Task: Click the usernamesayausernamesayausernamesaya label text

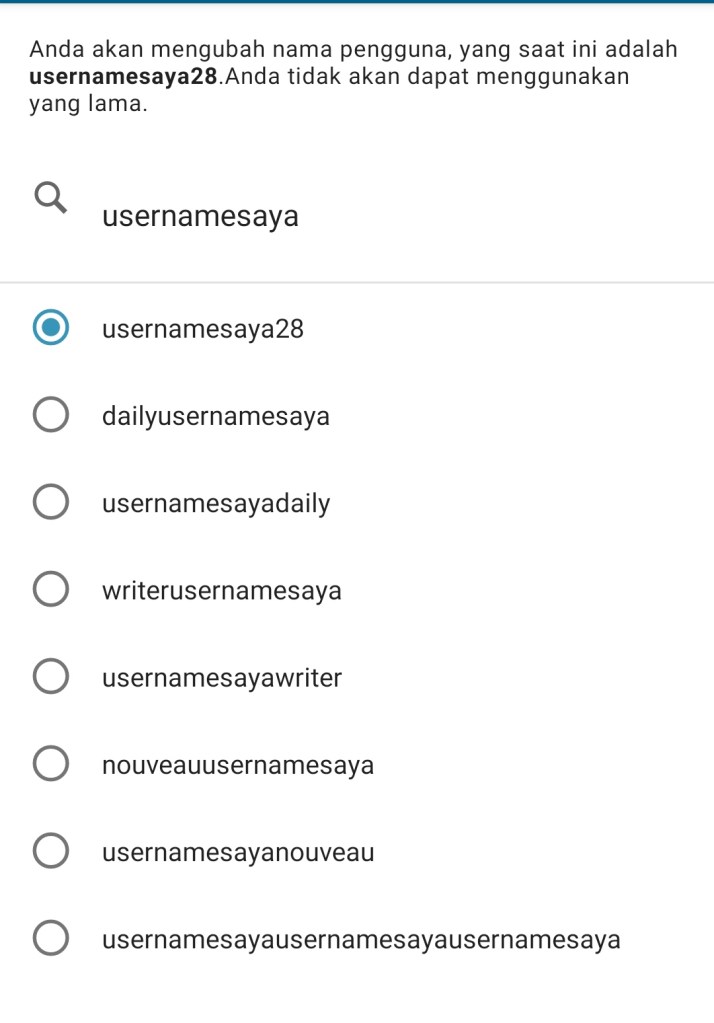Action: (x=361, y=940)
